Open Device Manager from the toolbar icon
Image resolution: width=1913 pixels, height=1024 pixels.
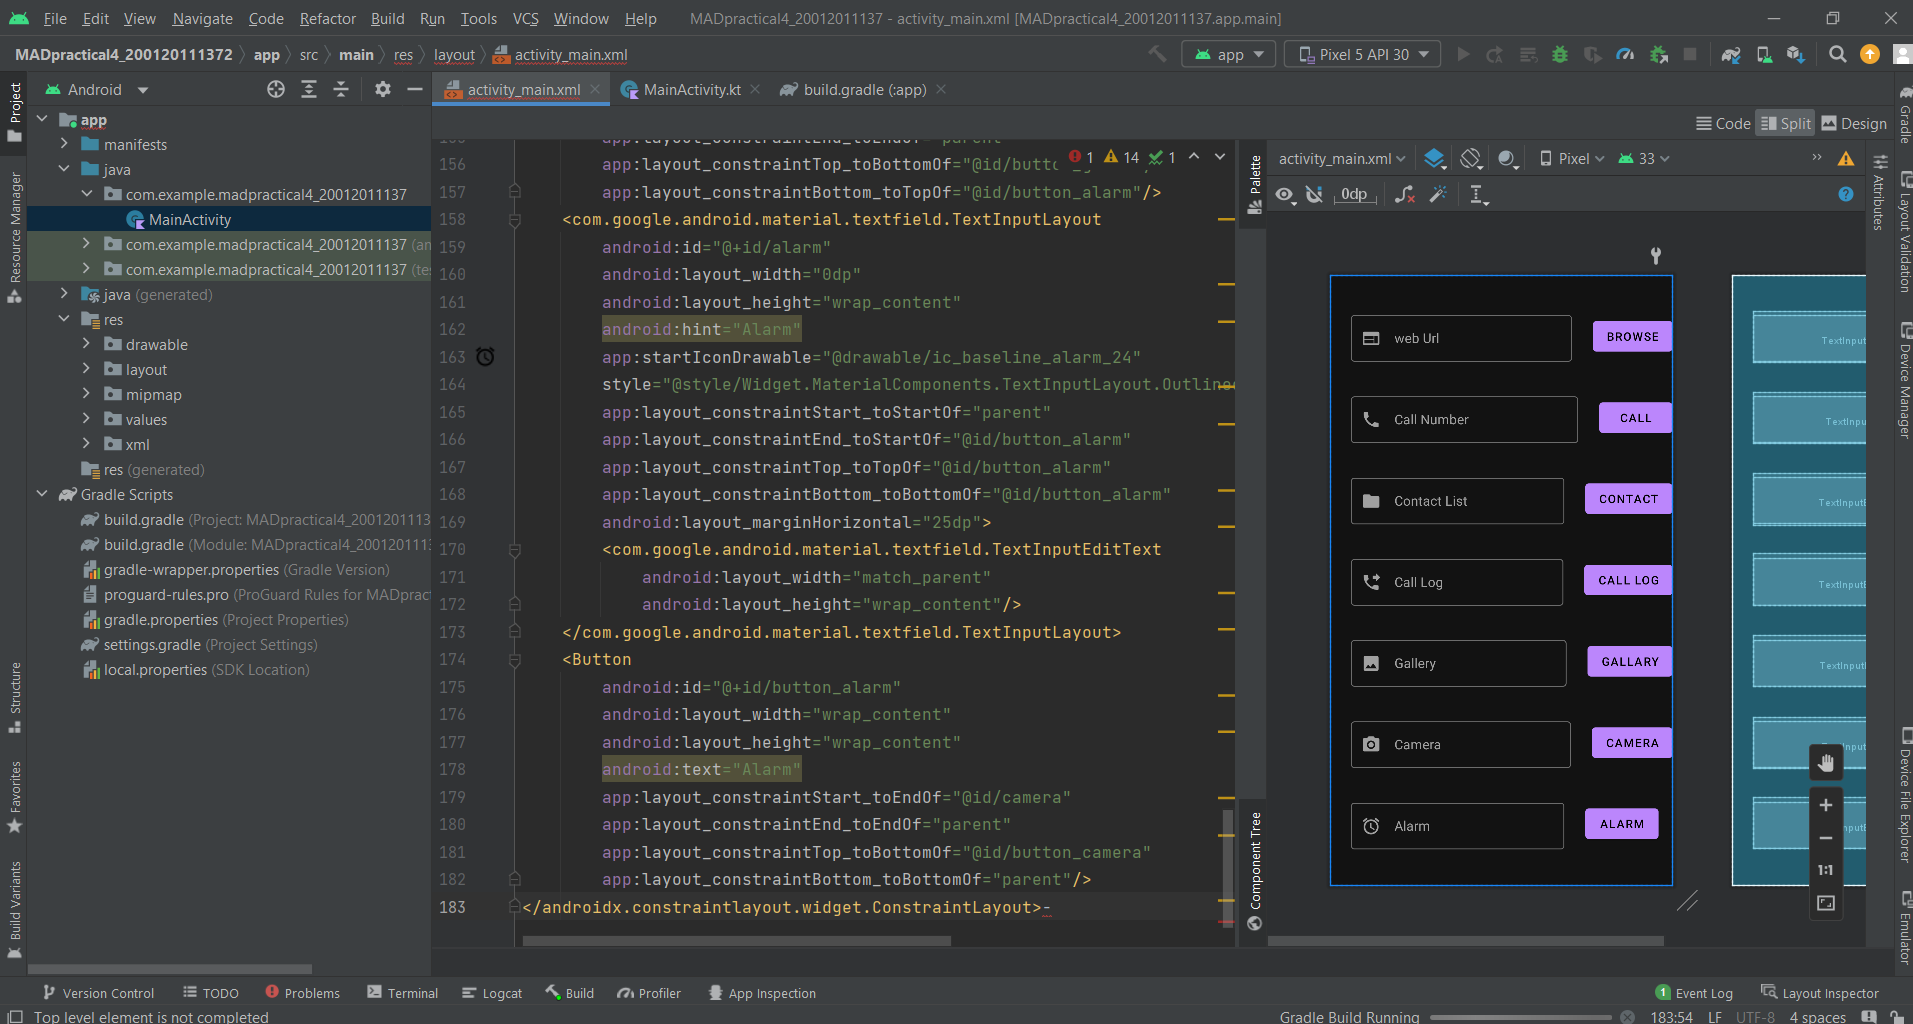(1764, 55)
